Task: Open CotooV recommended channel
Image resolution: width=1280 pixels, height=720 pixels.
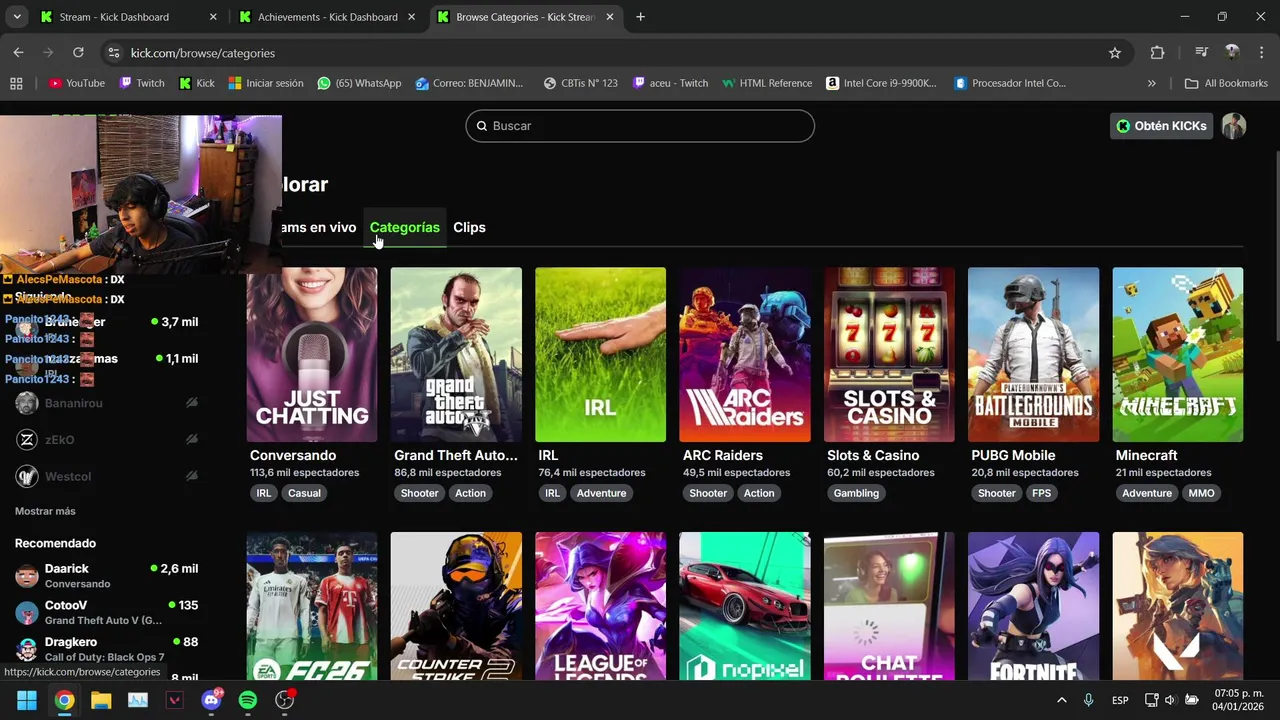Action: click(x=106, y=612)
